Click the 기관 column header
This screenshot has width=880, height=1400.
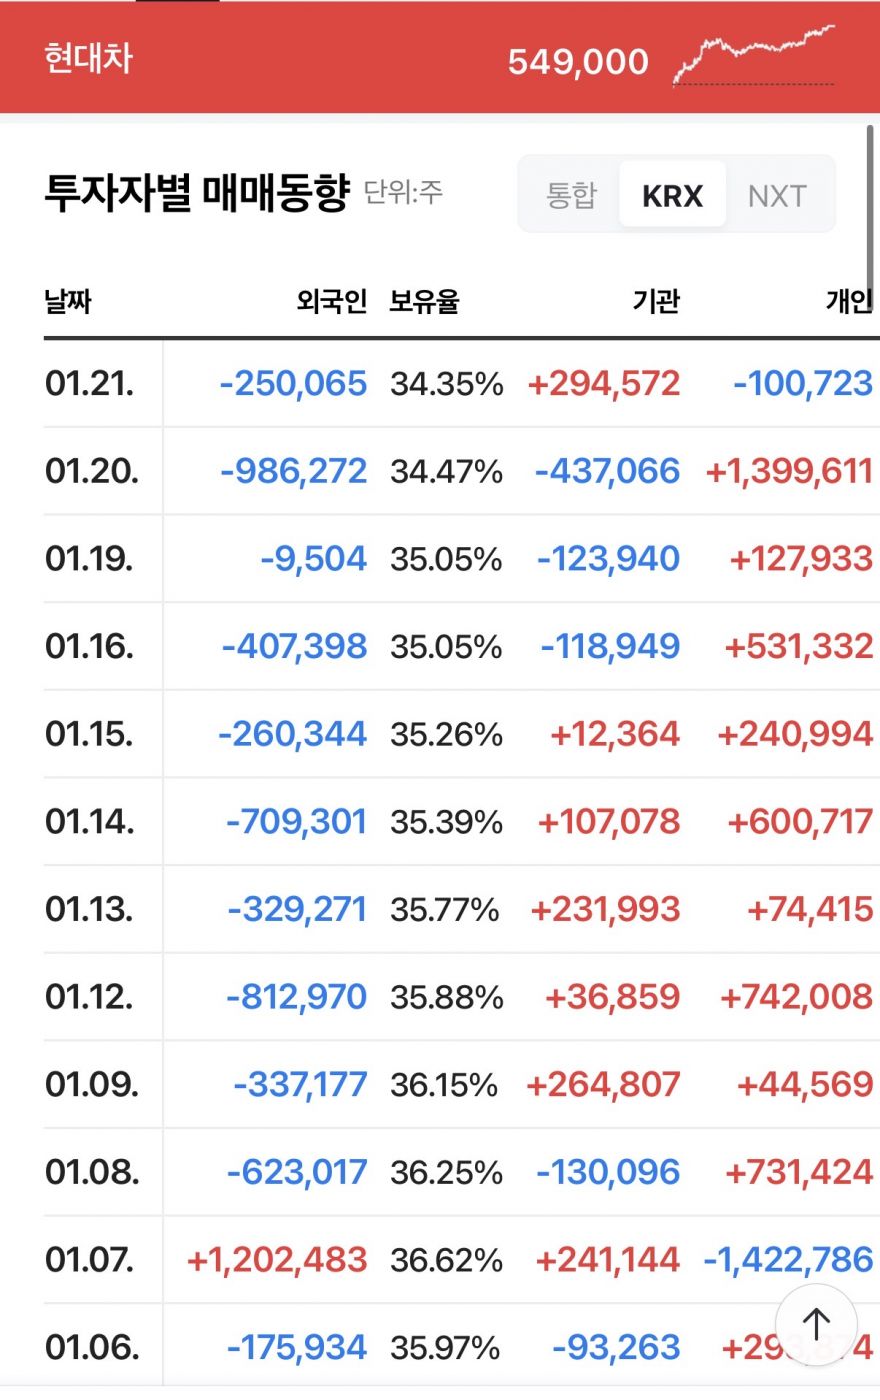(656, 301)
